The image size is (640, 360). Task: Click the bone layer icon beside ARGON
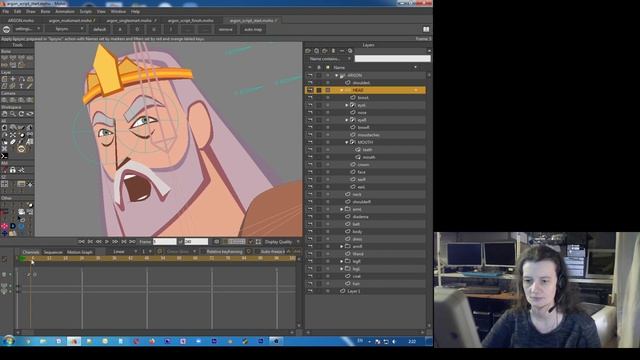click(342, 75)
